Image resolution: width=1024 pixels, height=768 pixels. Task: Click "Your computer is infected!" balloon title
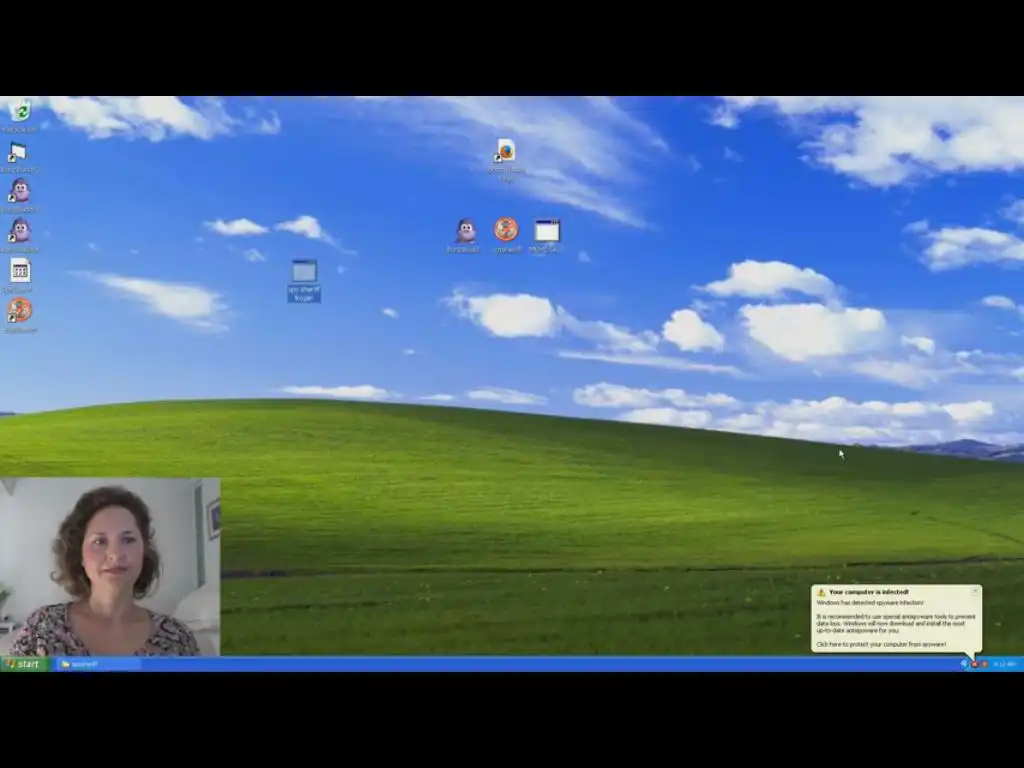point(869,592)
